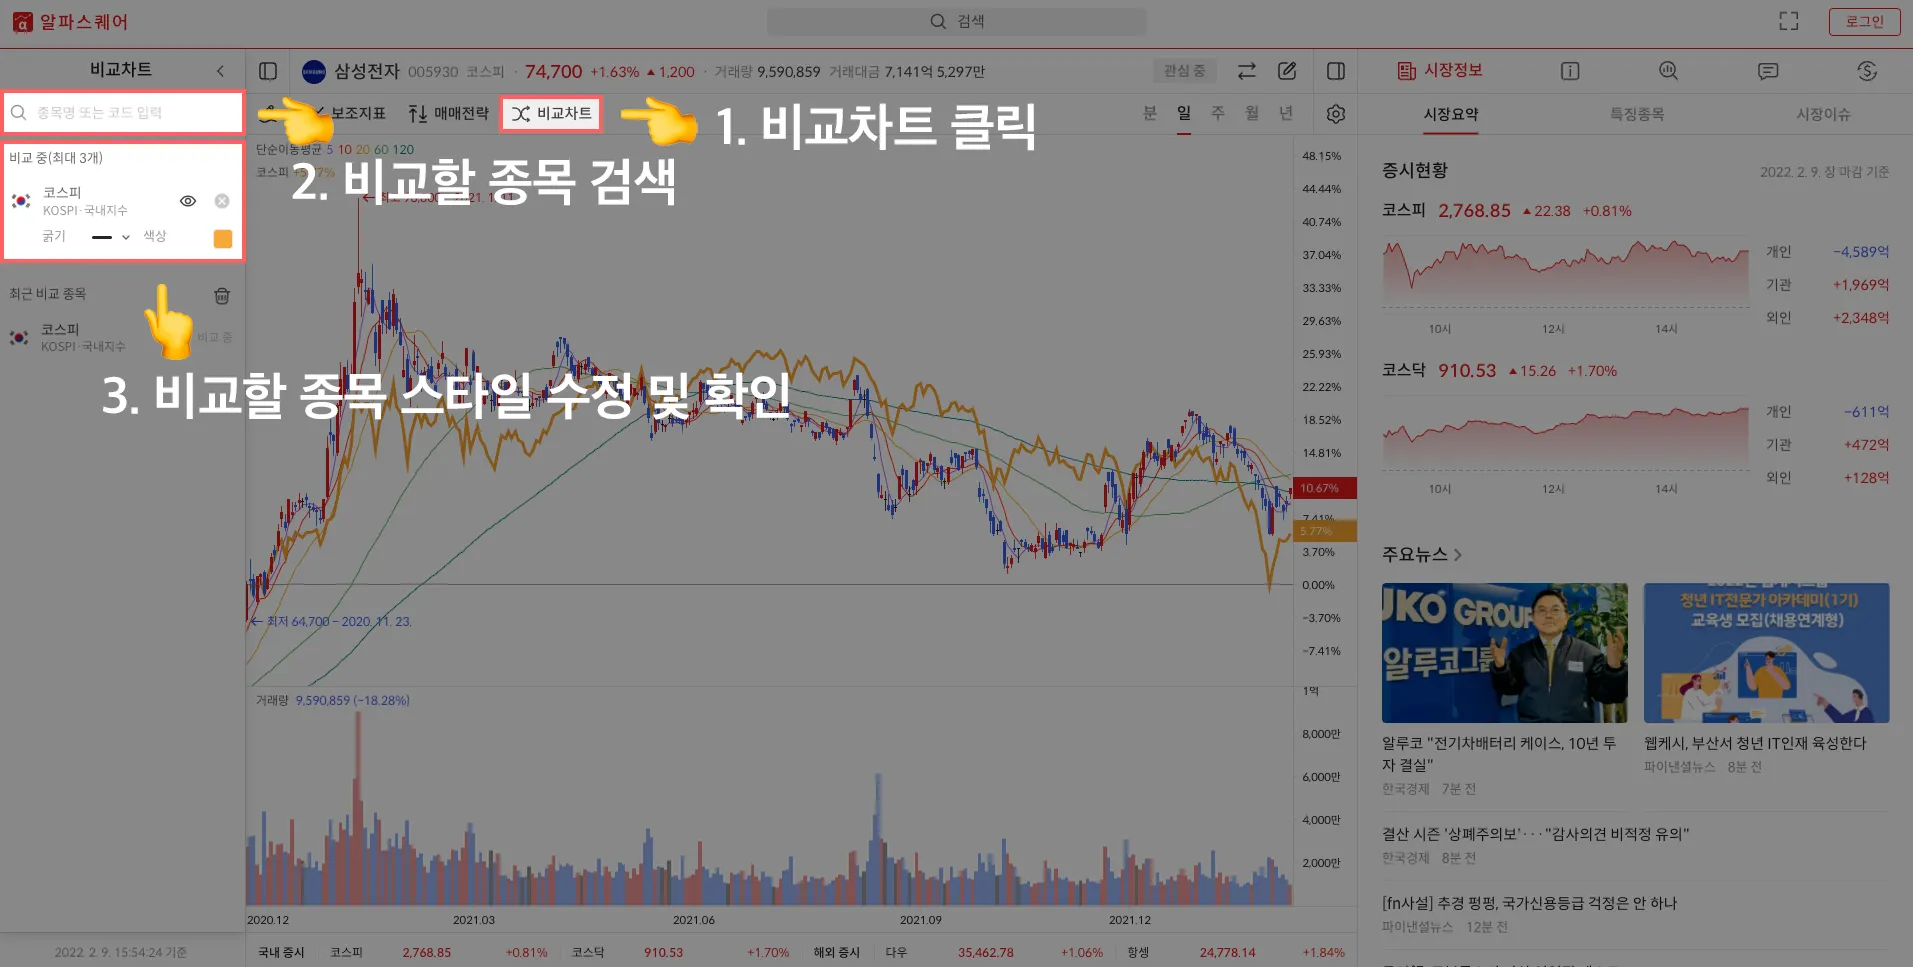Open the 알루코 전기차배터리 케이스 news headline

[1499, 754]
